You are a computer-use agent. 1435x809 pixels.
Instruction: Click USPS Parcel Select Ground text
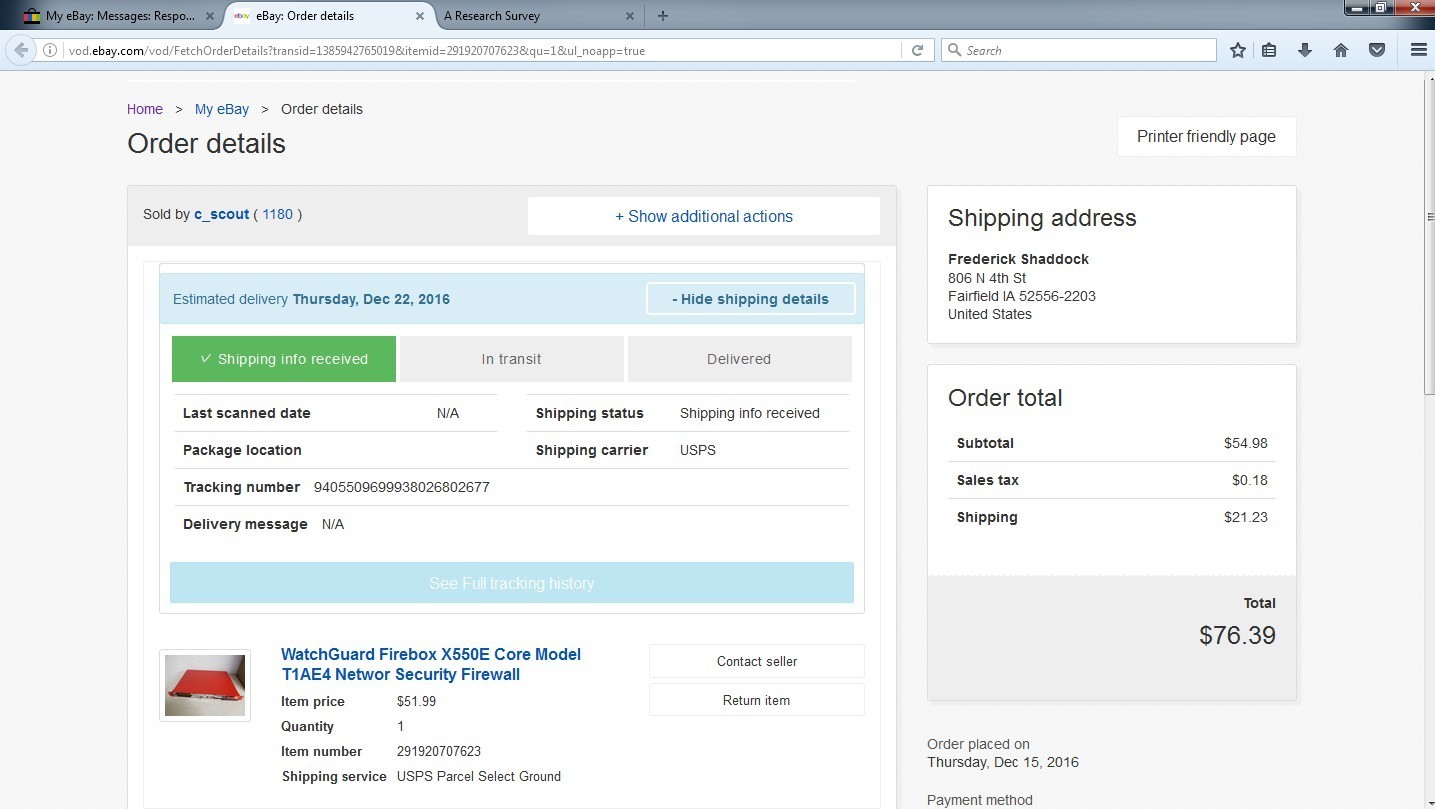click(x=479, y=776)
